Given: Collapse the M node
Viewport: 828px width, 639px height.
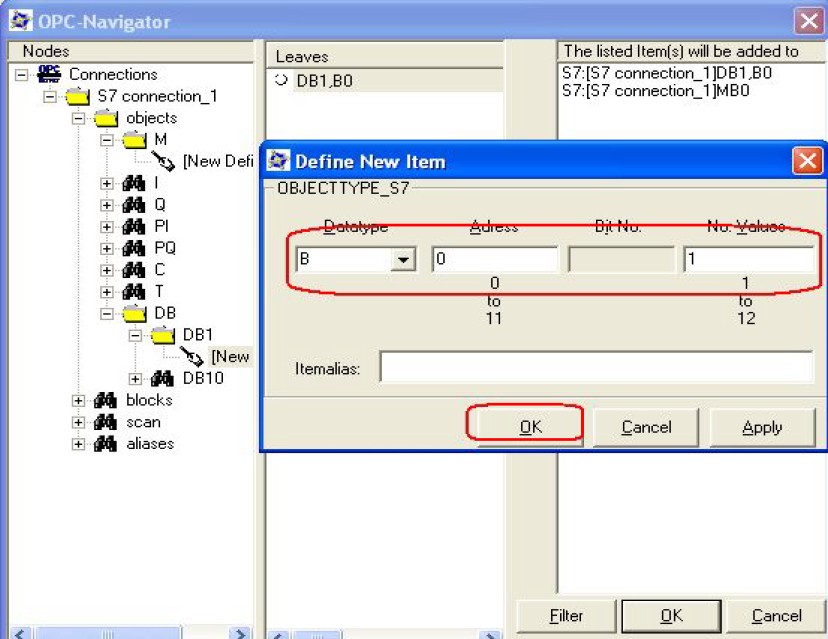Looking at the screenshot, I should pyautogui.click(x=107, y=140).
